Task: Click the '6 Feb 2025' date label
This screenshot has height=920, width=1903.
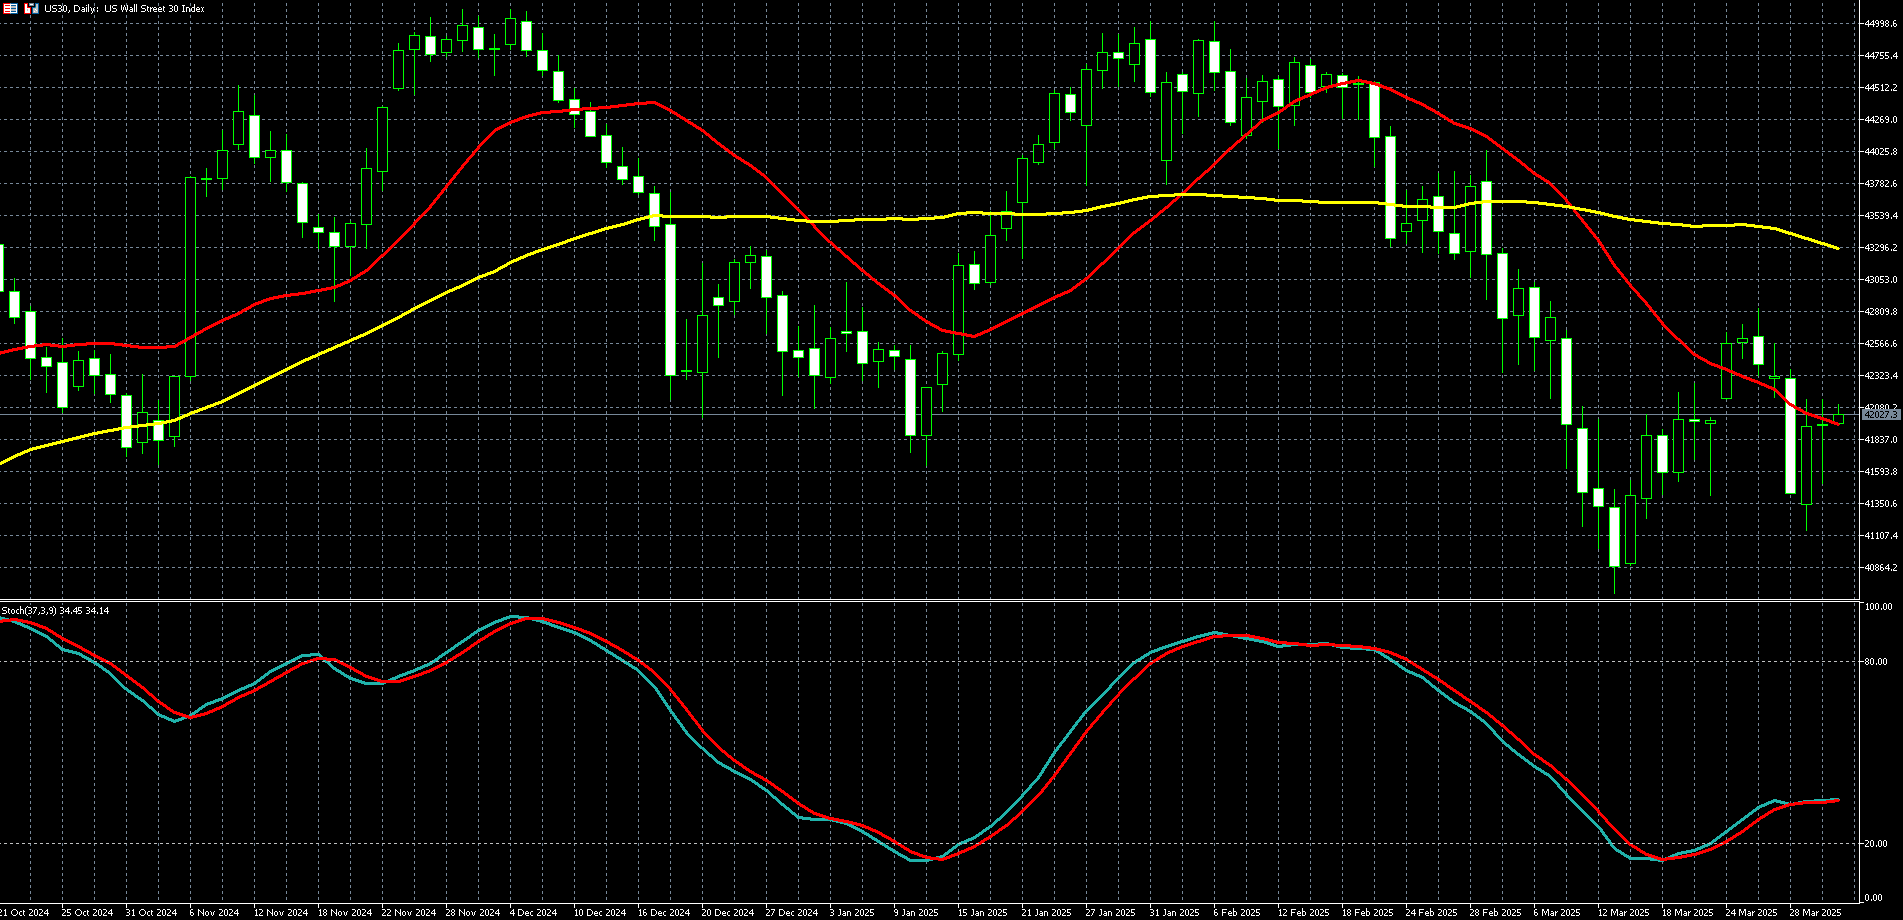Action: tap(1237, 913)
